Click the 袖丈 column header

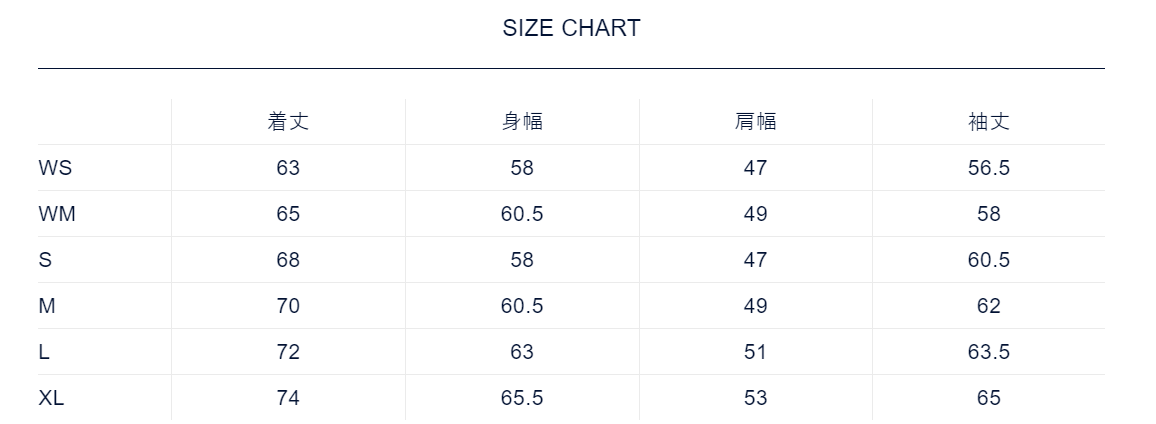click(989, 122)
